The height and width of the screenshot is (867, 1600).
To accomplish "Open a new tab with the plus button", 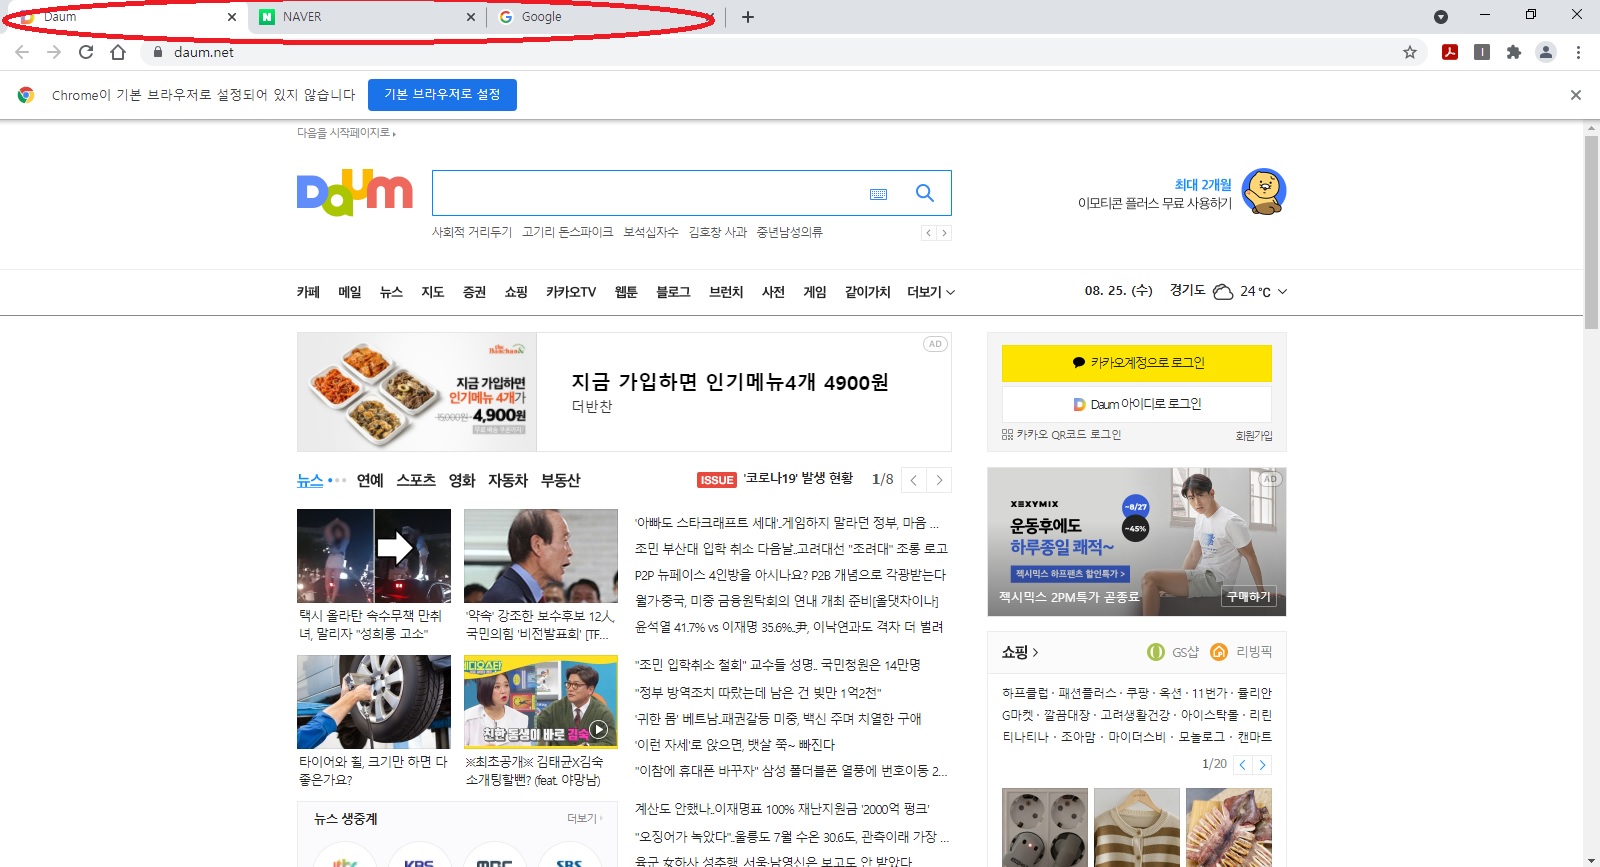I will tap(748, 17).
